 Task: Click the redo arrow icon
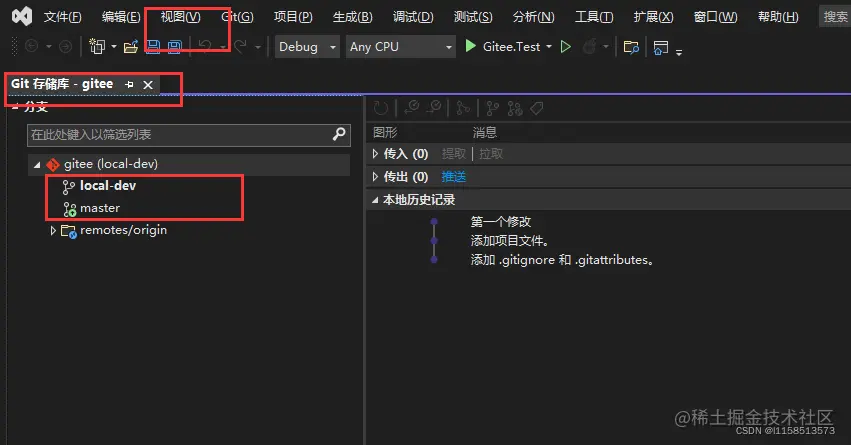point(240,47)
